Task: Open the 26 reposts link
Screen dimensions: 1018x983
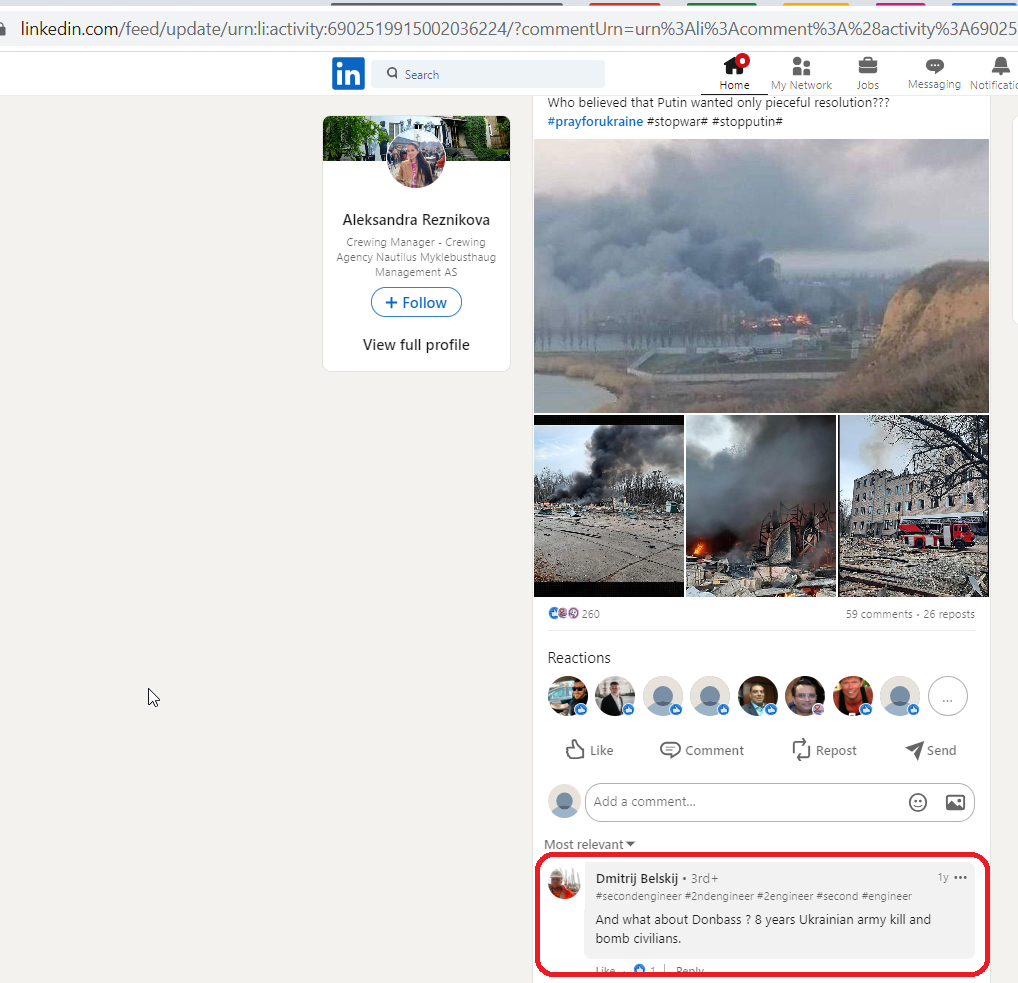Action: tap(949, 614)
